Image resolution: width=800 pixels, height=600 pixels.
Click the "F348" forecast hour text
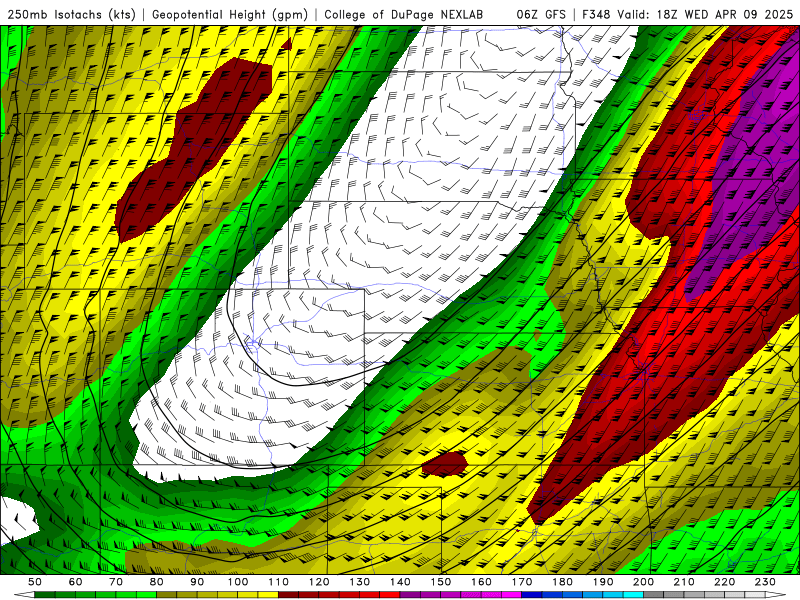click(x=596, y=15)
